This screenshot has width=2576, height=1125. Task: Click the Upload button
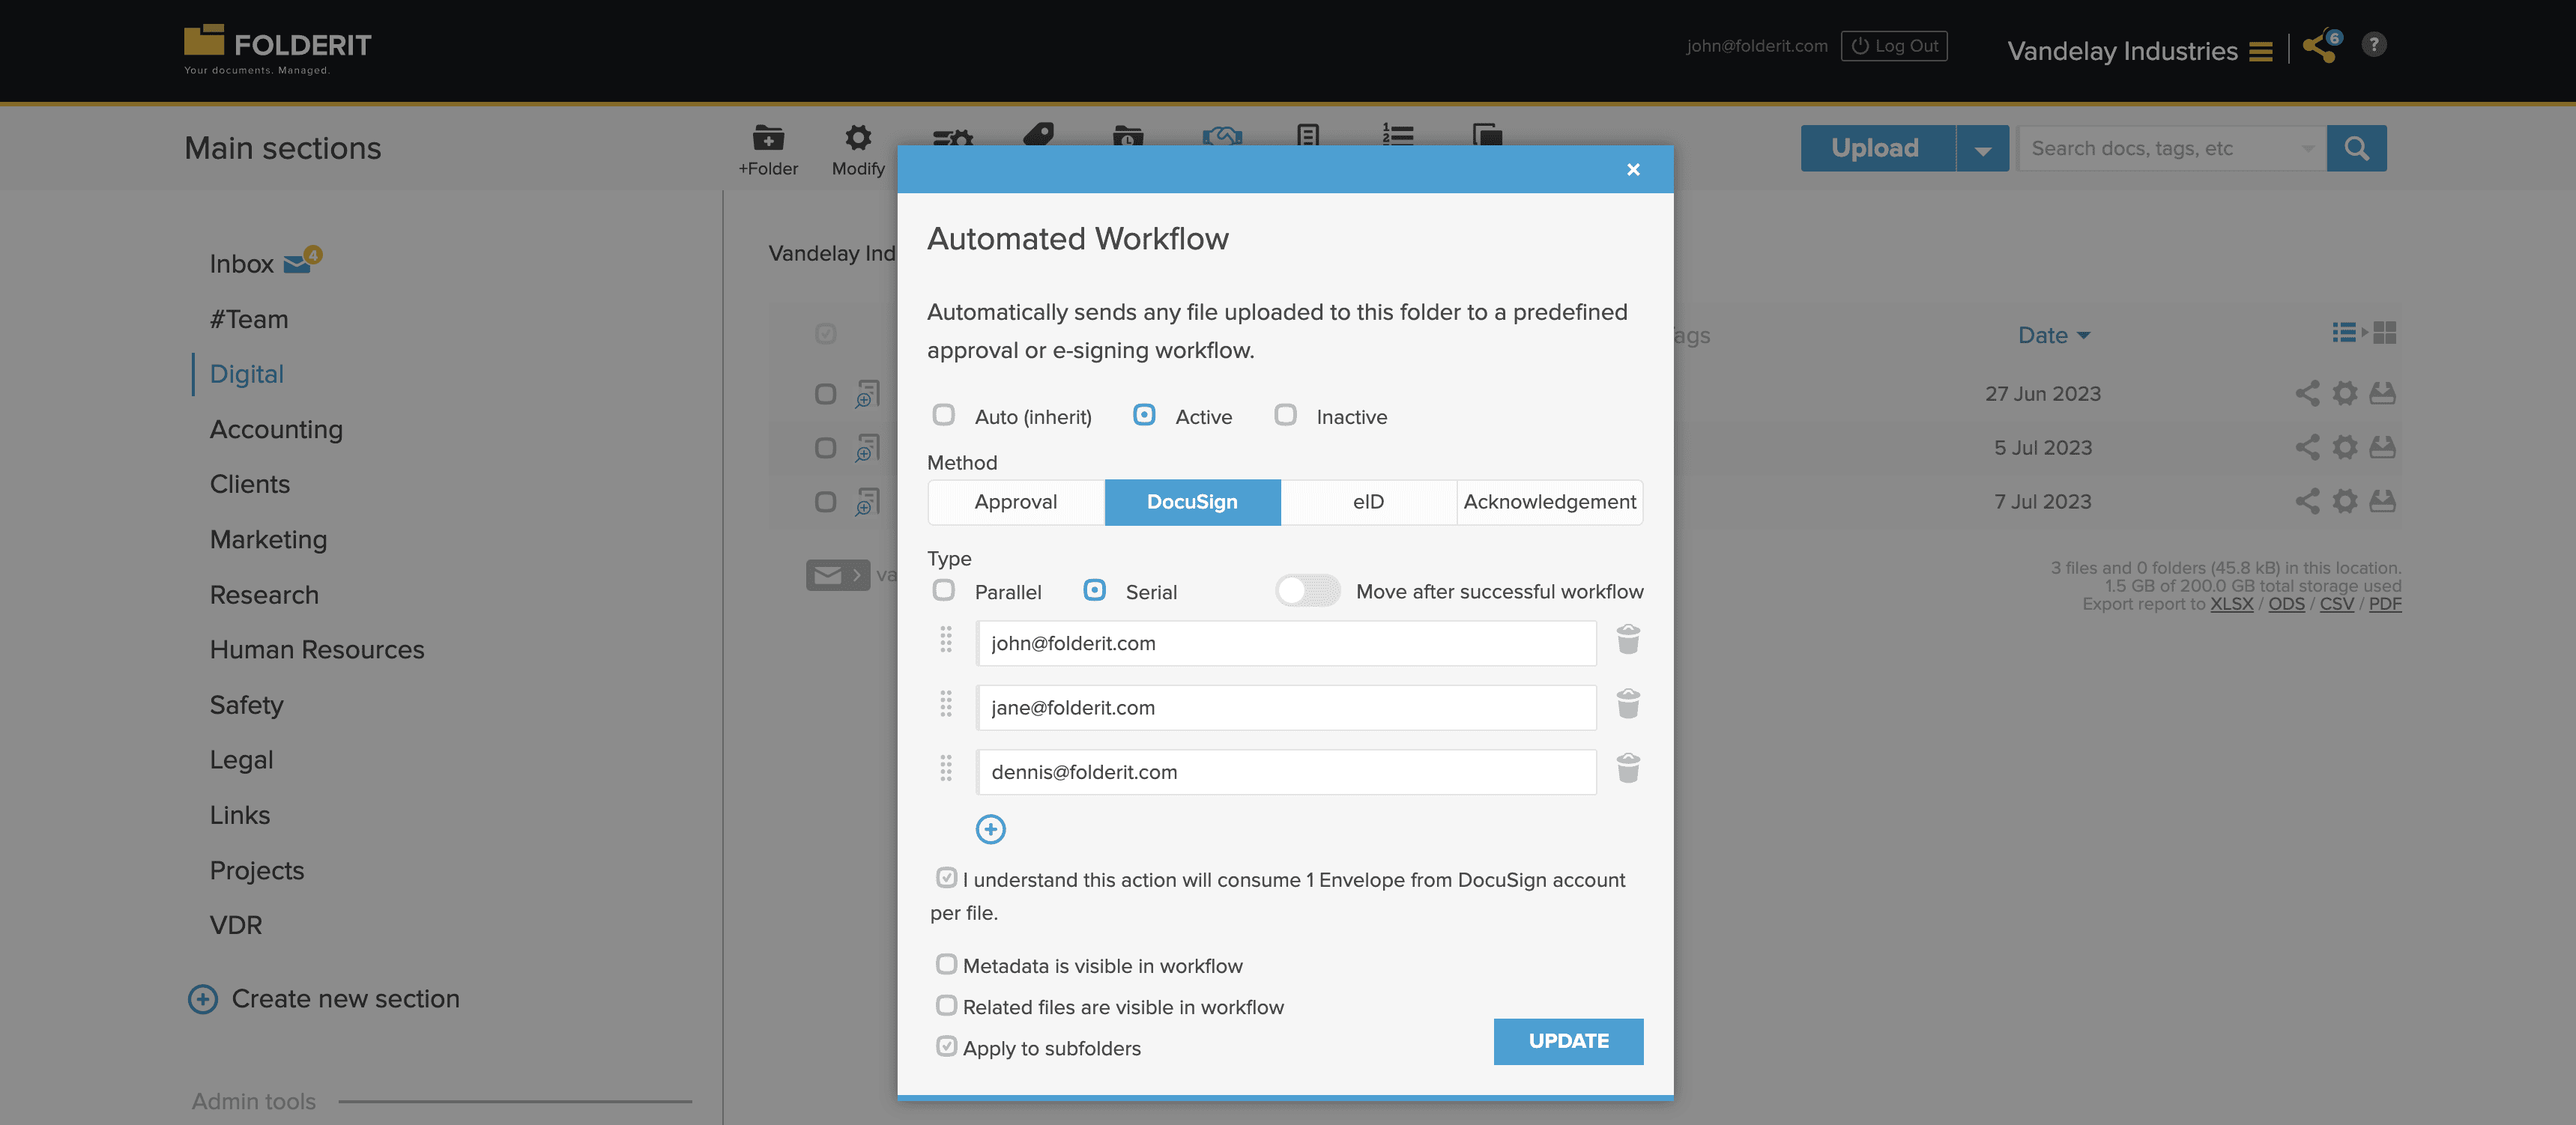pyautogui.click(x=1877, y=148)
